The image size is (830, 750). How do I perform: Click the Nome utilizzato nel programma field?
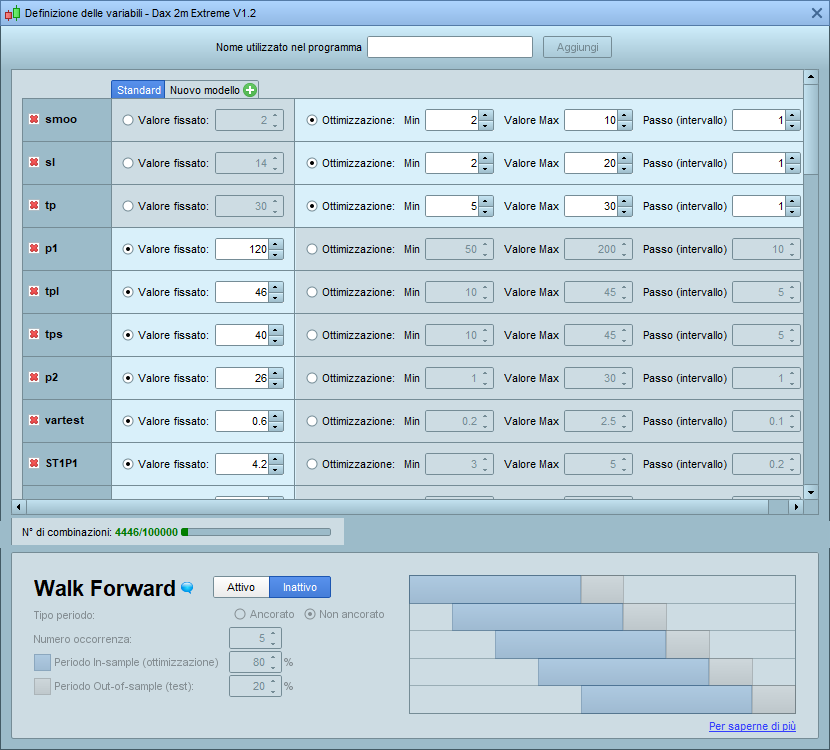(450, 47)
